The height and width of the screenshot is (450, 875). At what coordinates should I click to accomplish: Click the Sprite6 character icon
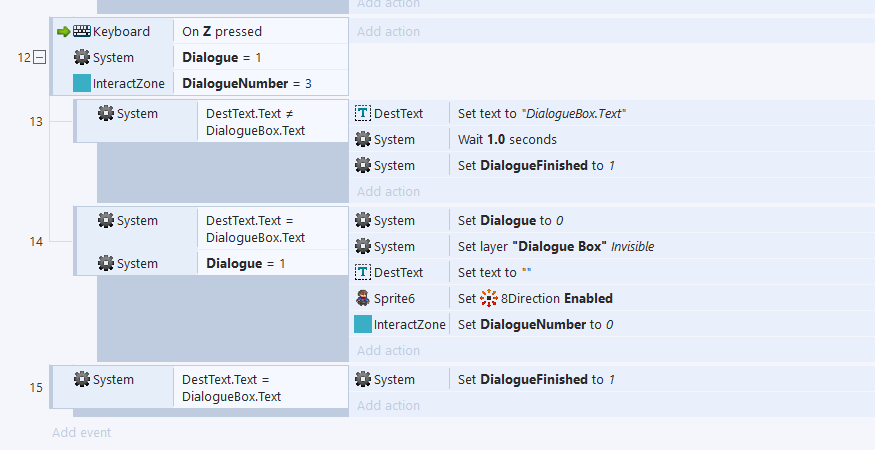[x=363, y=298]
